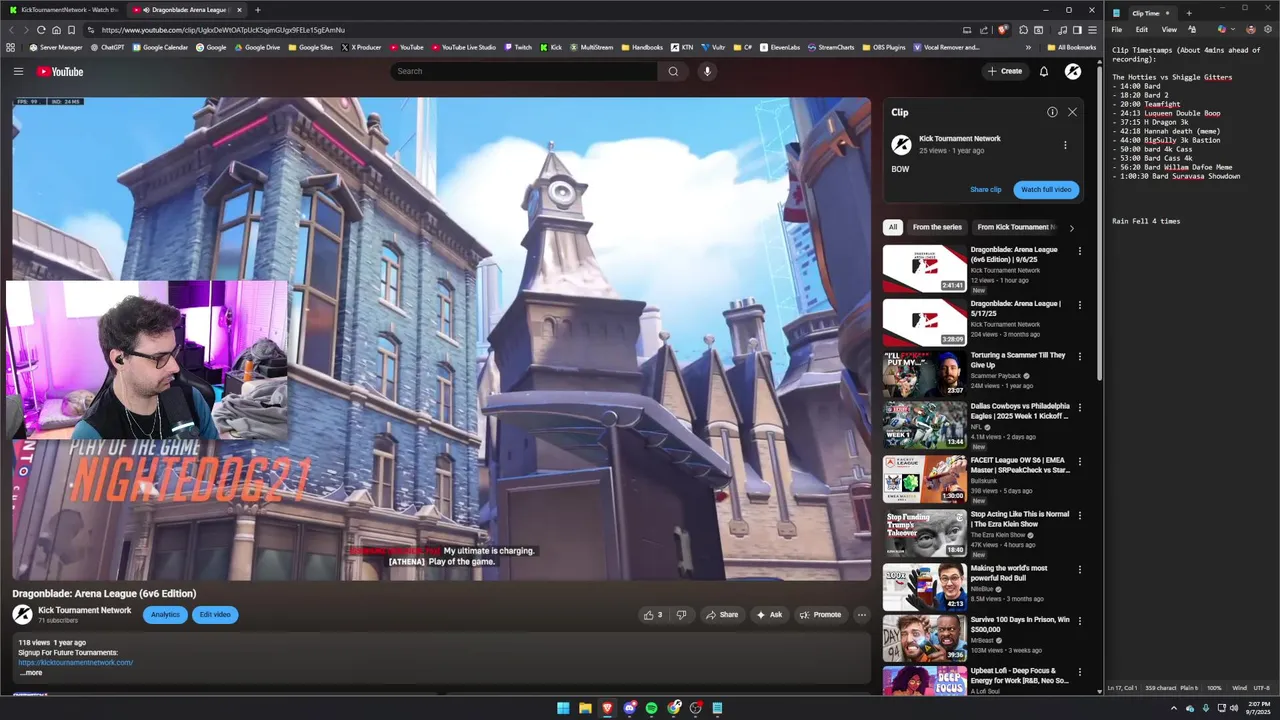Focus the YouTube search field
This screenshot has width=1280, height=720.
tap(524, 71)
